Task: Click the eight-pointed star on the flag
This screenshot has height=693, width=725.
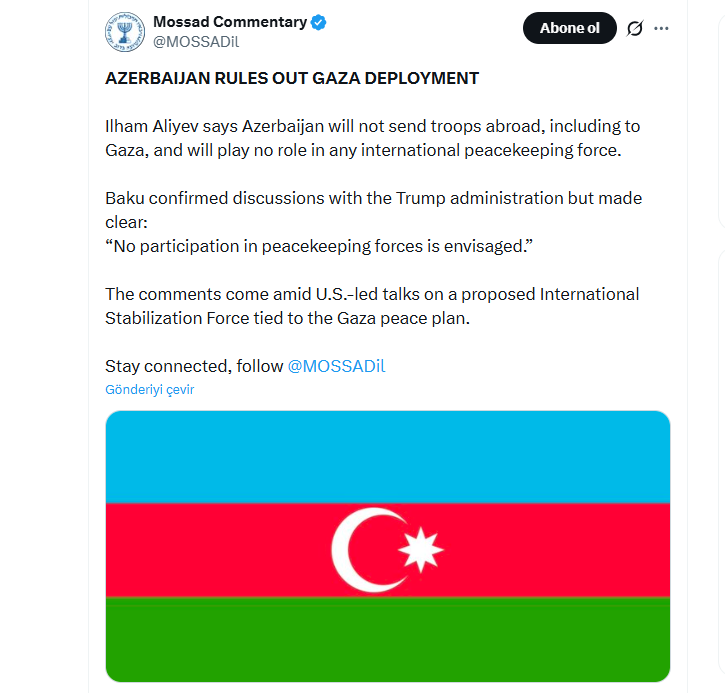Action: [420, 549]
